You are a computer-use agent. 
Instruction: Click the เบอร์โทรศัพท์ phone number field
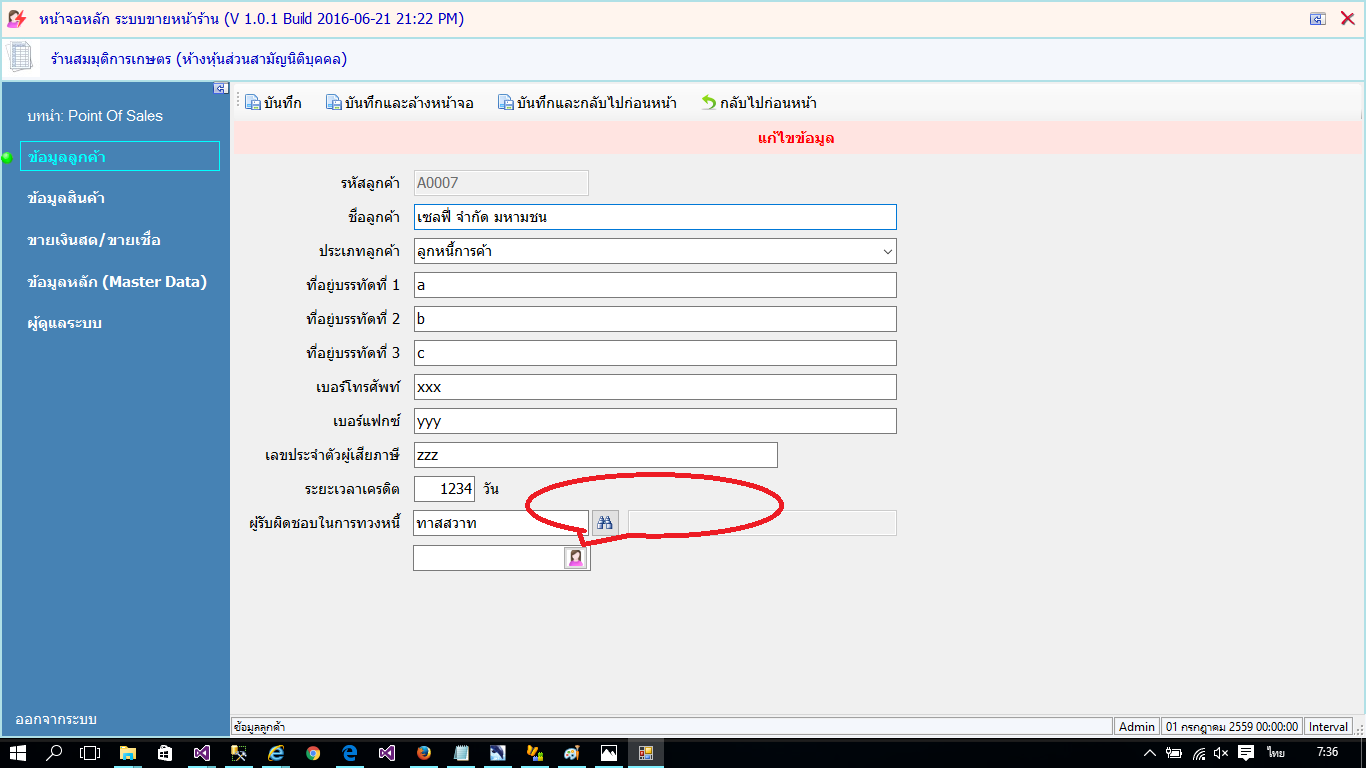pyautogui.click(x=655, y=387)
